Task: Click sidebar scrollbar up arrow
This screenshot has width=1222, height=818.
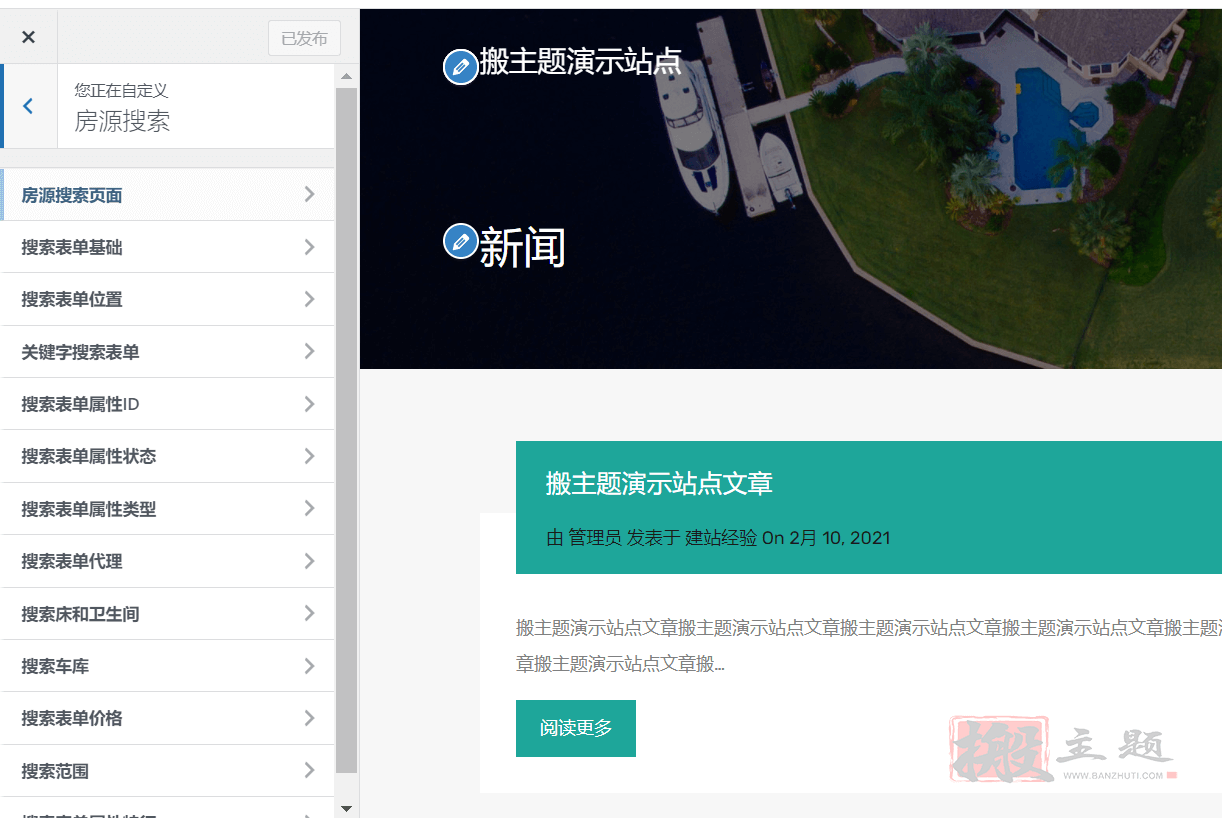Action: coord(347,77)
